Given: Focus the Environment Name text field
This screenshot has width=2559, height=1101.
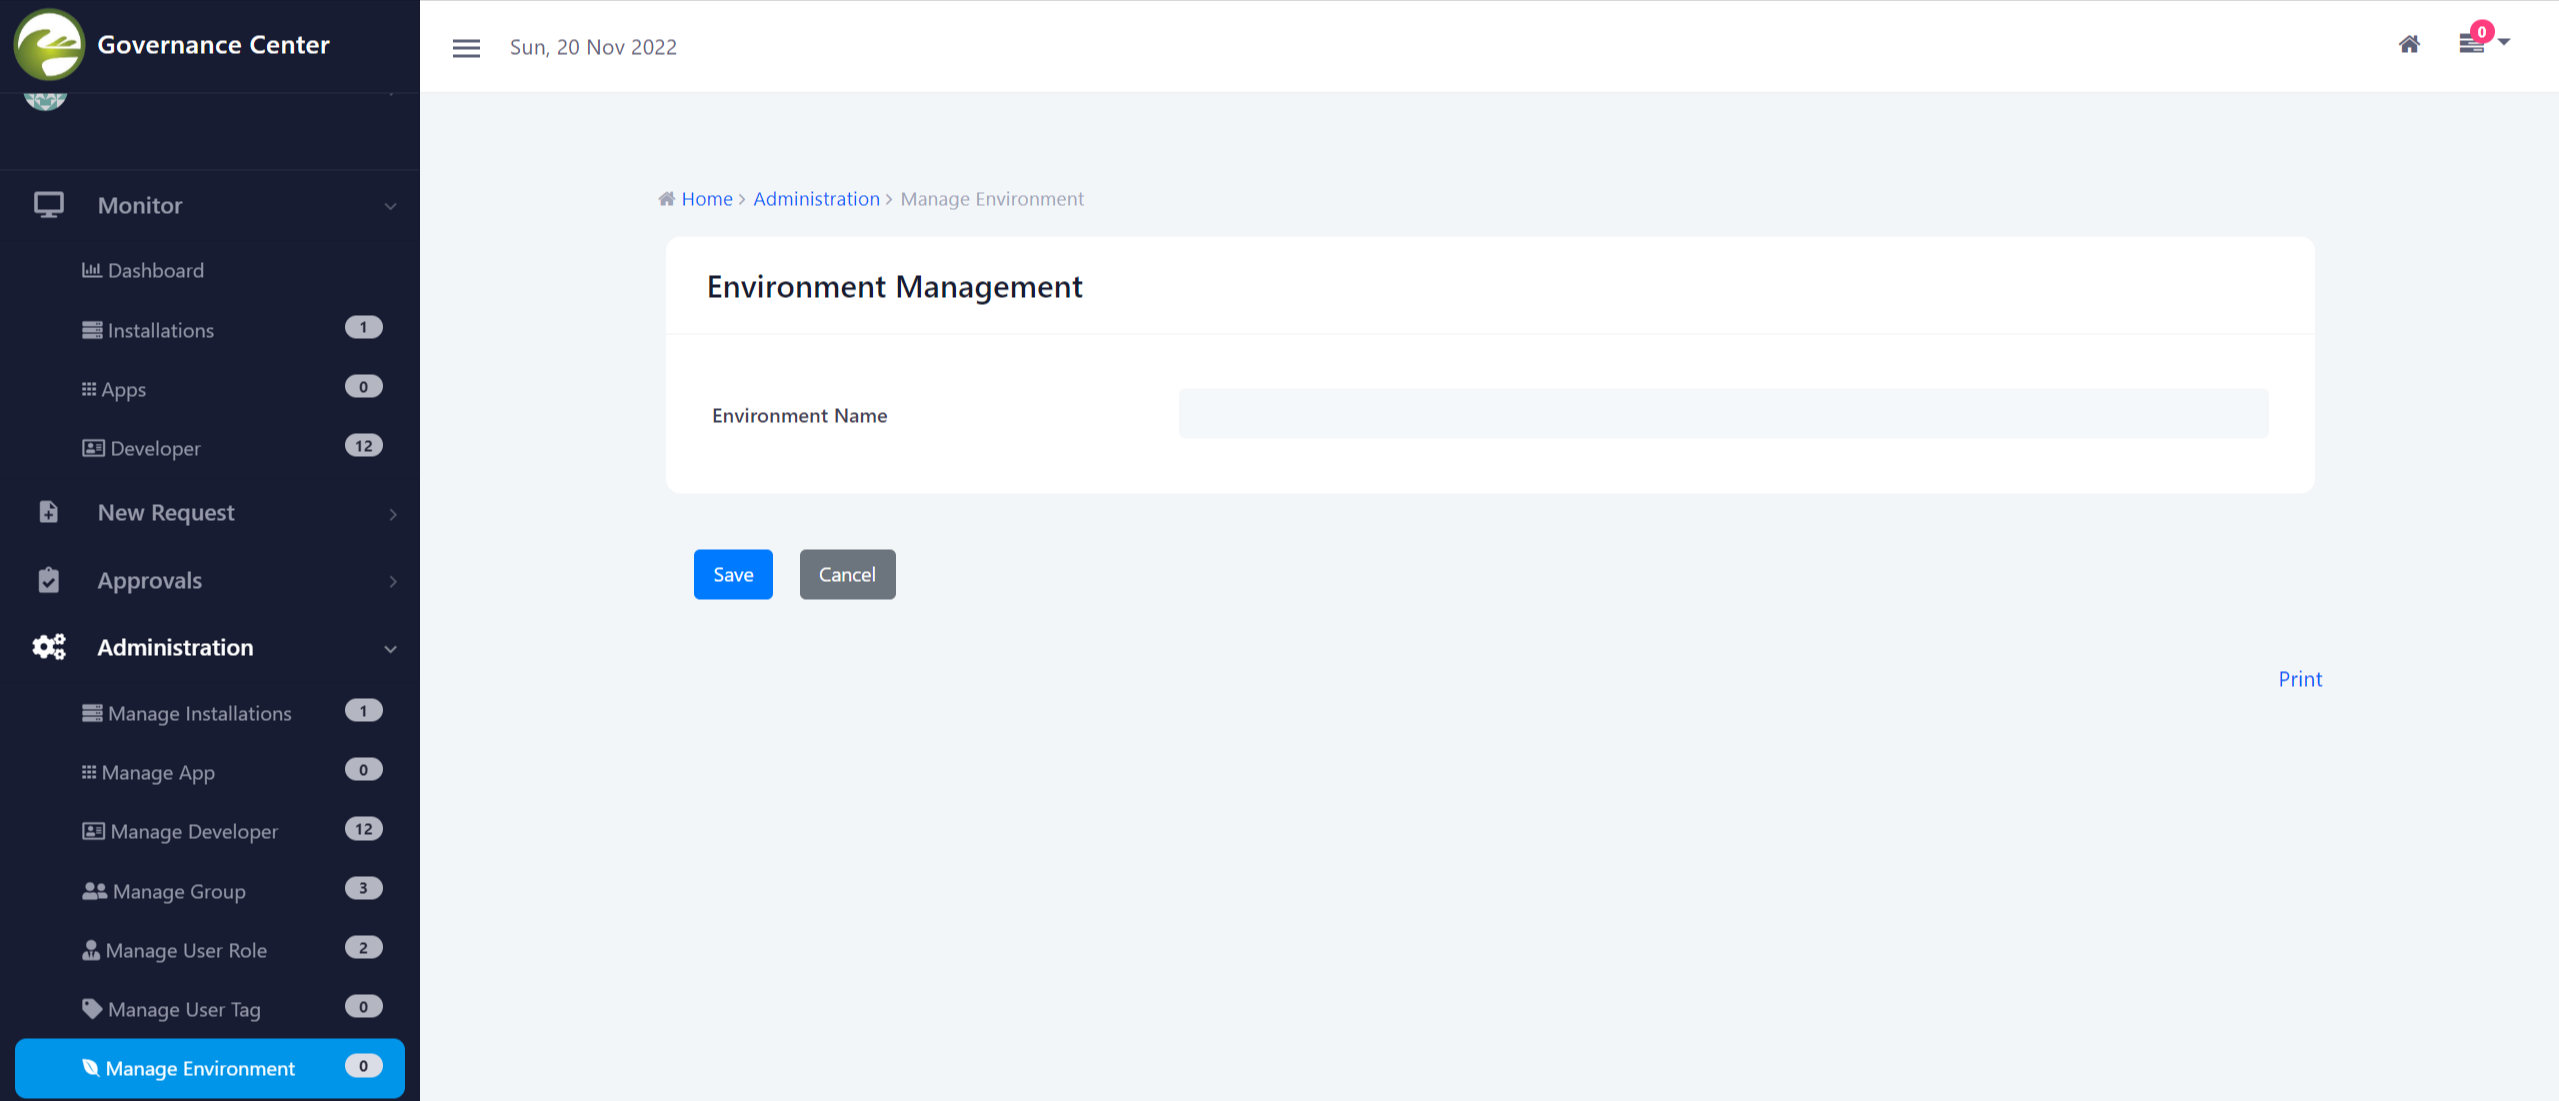Looking at the screenshot, I should (1723, 414).
